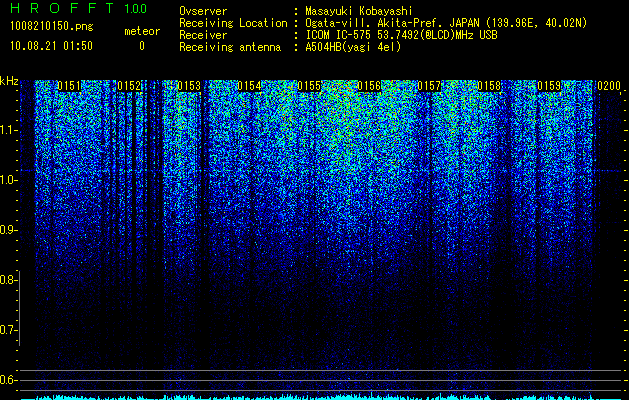
Task: Click the 1.0.0 version number
Action: point(135,8)
